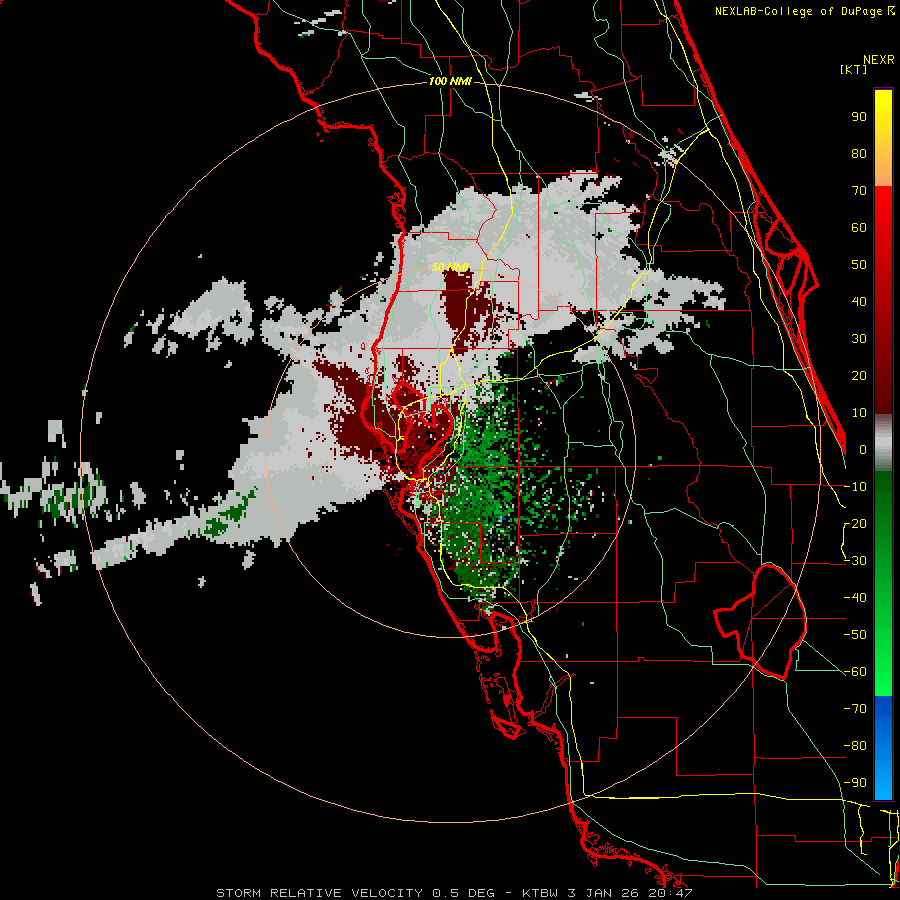Click the -20 value on velocity scale
Image resolution: width=900 pixels, height=900 pixels.
tap(855, 524)
